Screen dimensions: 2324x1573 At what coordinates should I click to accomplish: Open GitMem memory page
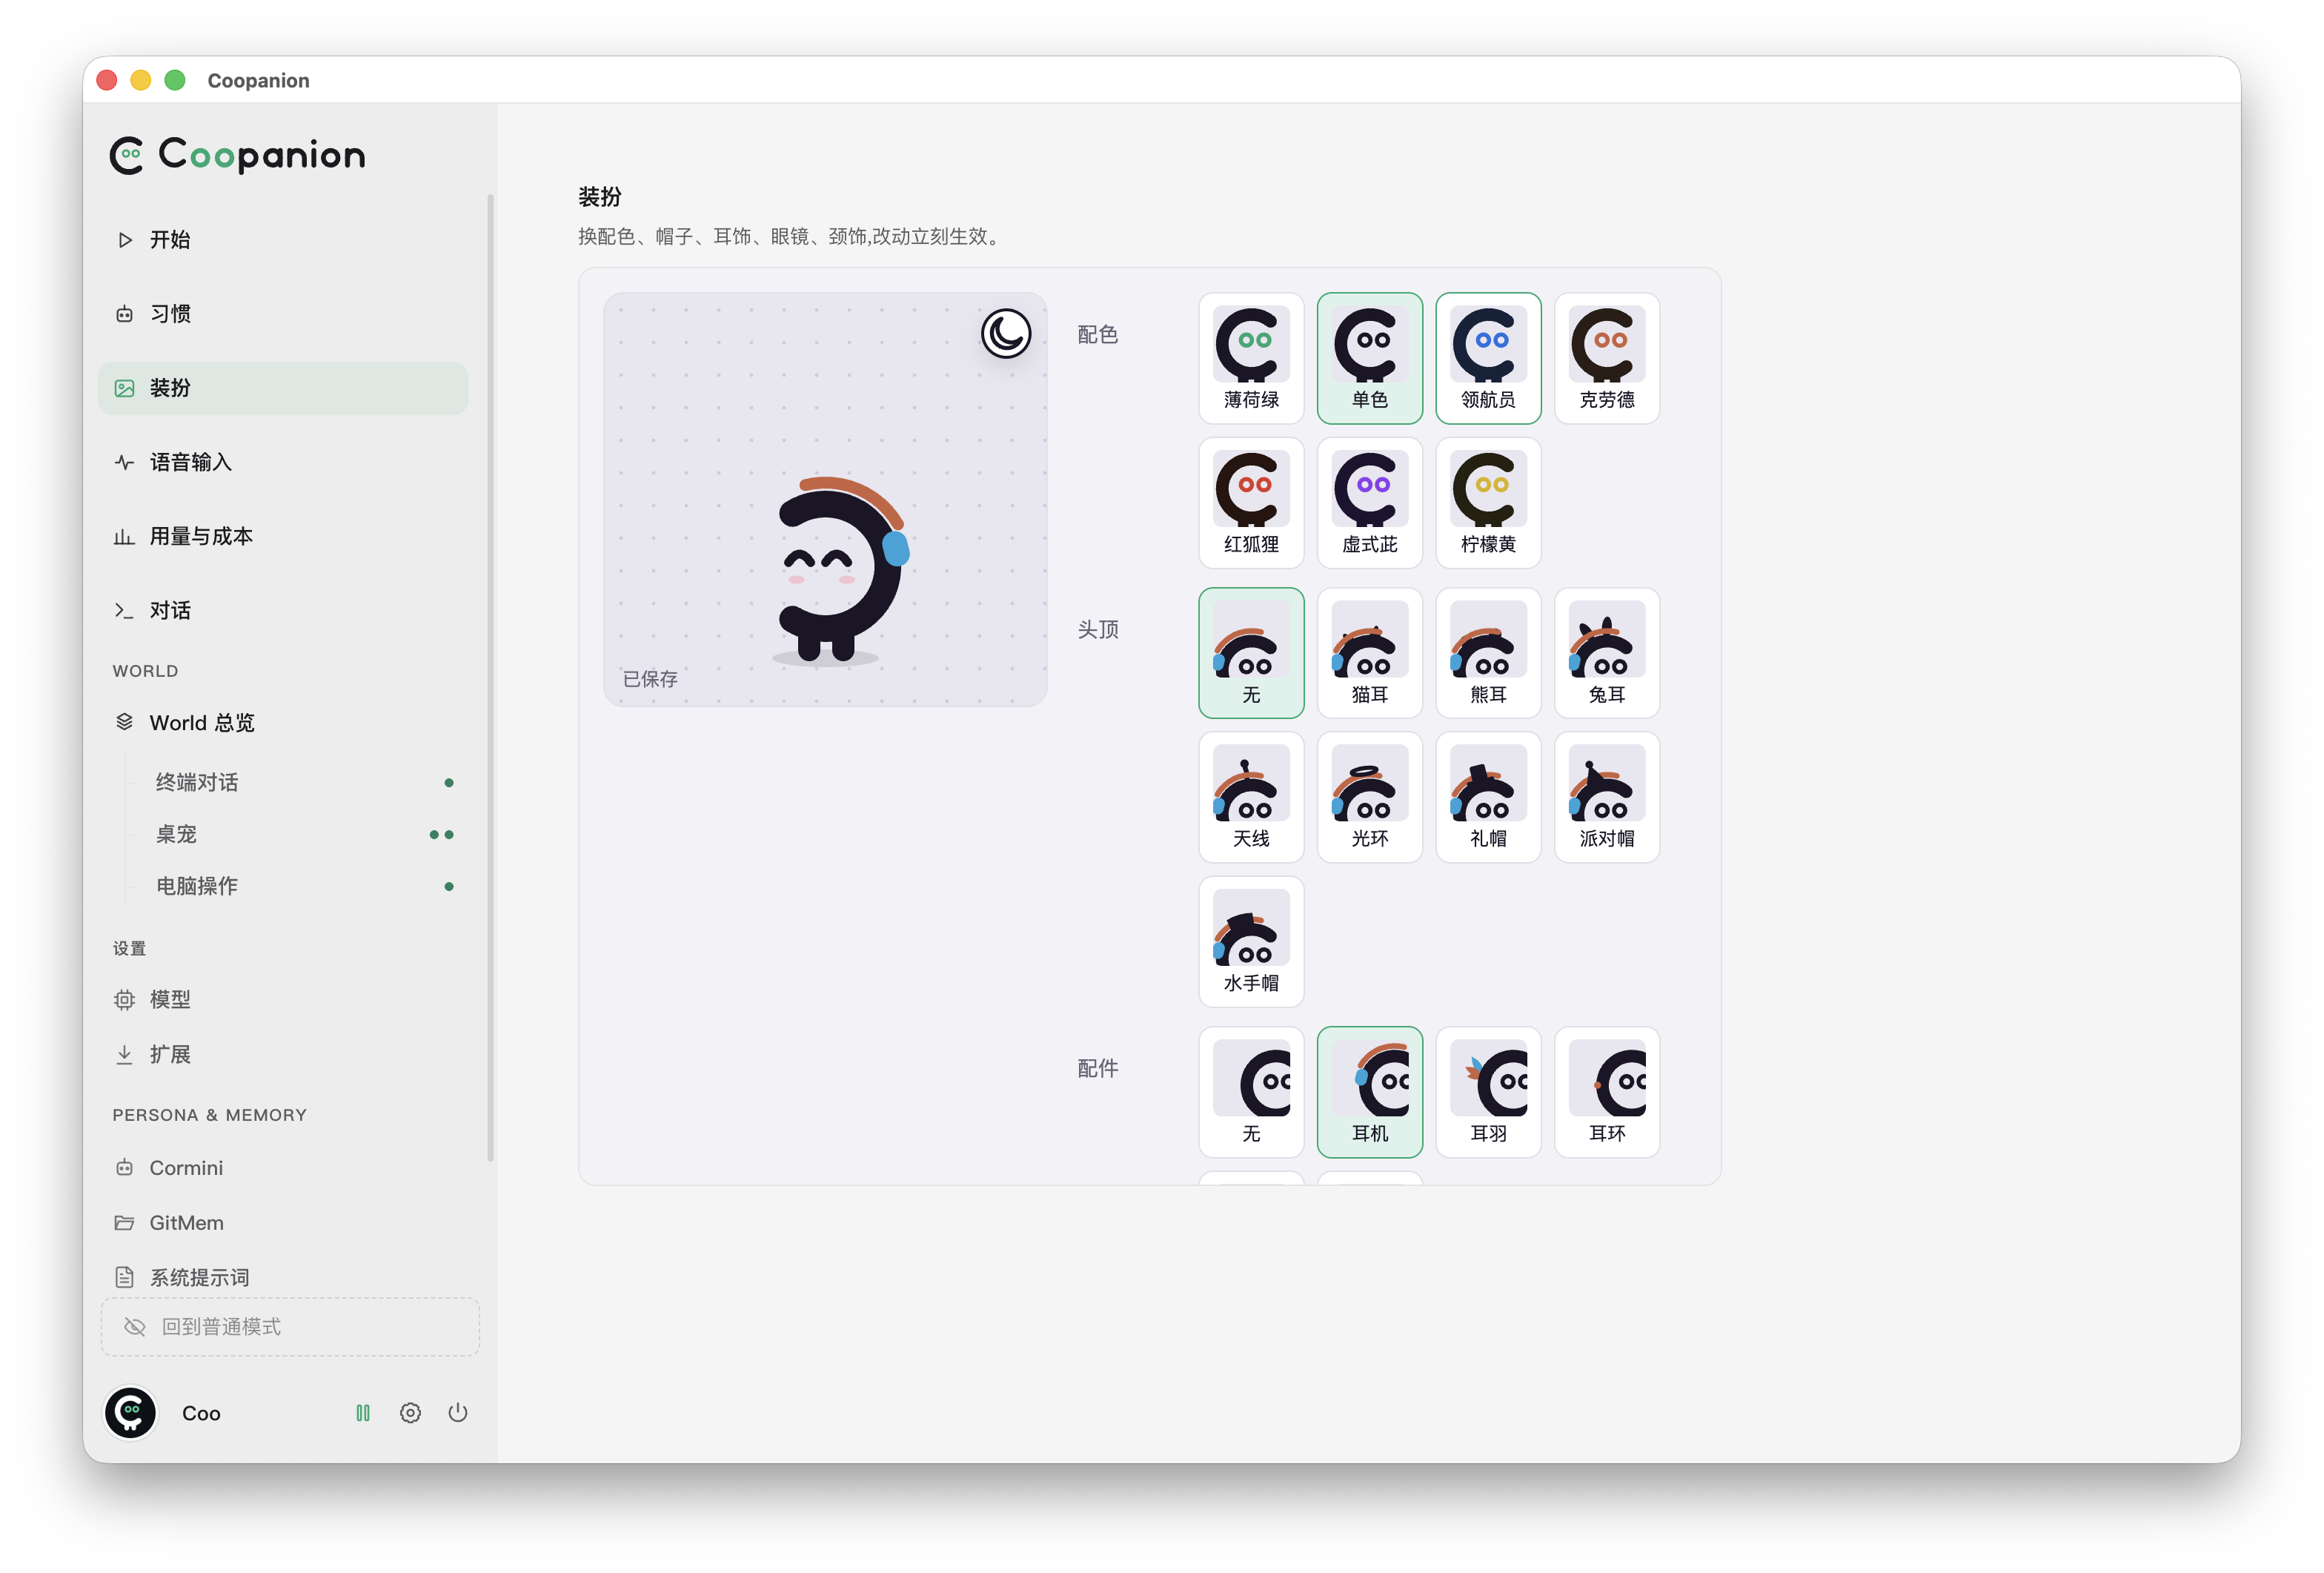tap(283, 1222)
